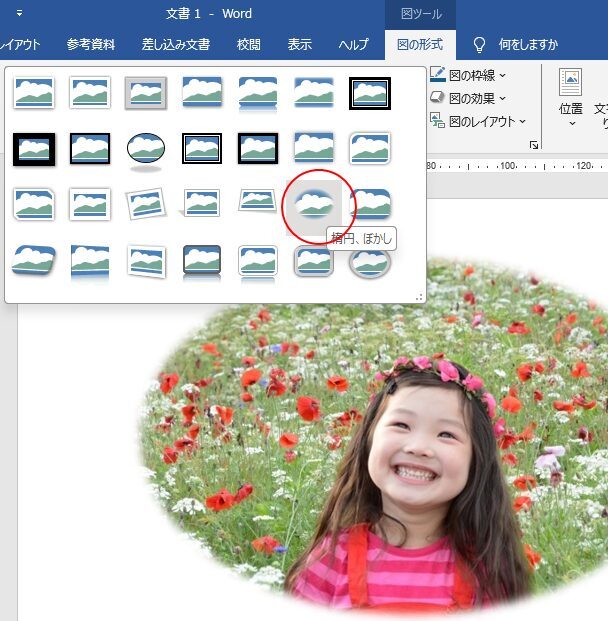
Task: Apply the Center Shadow Rectangle style
Action: click(314, 149)
